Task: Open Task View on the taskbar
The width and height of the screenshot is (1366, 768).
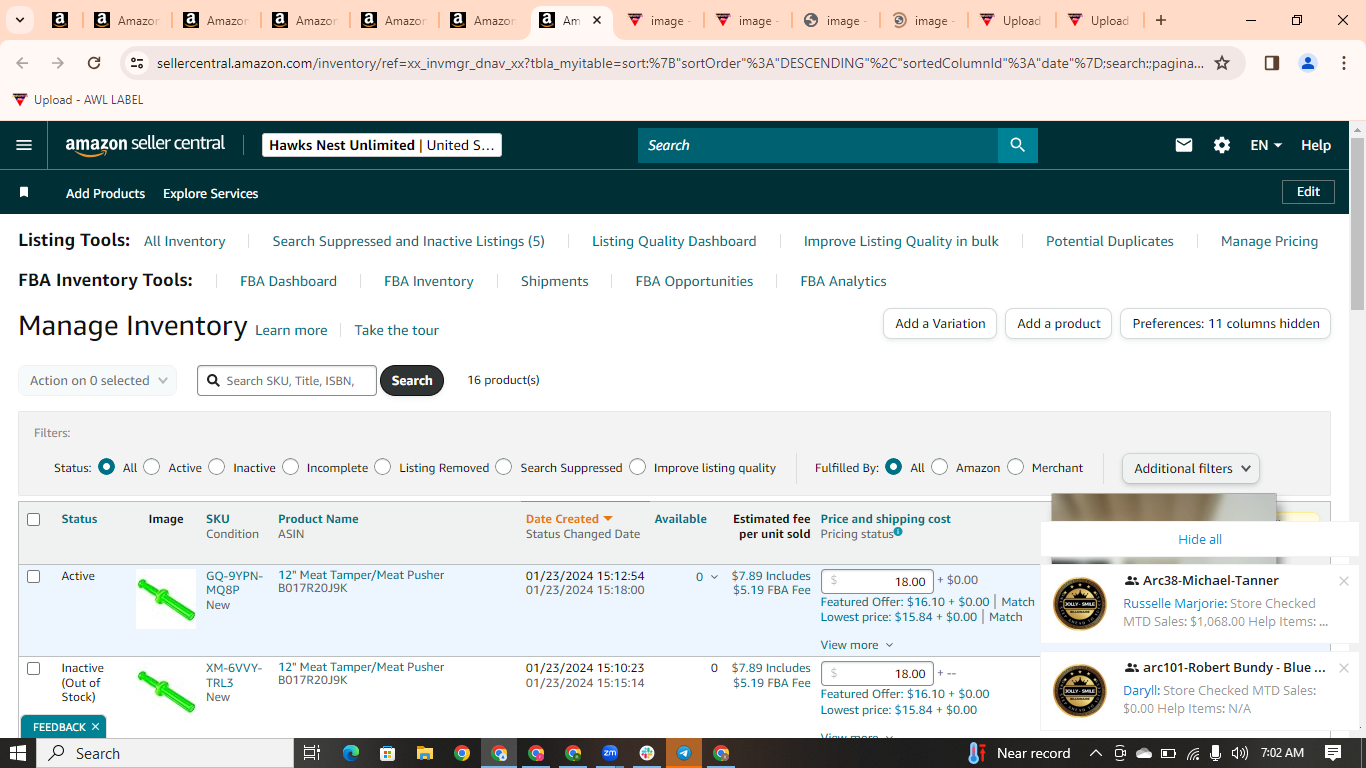Action: [311, 753]
